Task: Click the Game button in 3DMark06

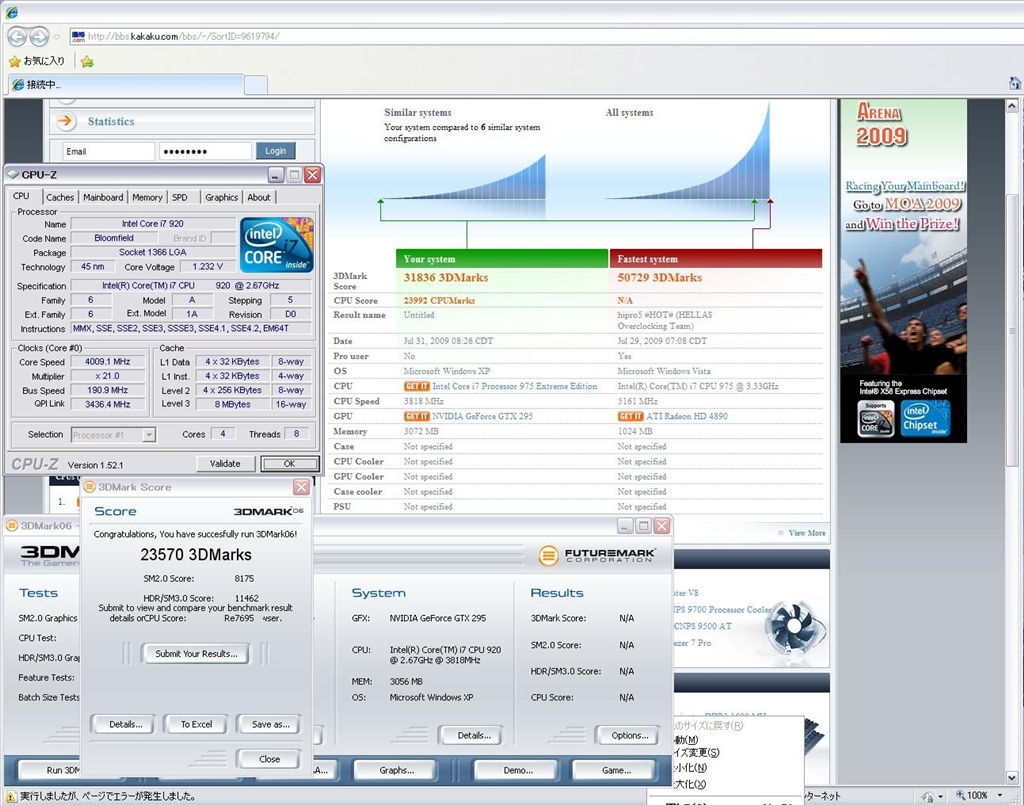Action: coord(616,770)
